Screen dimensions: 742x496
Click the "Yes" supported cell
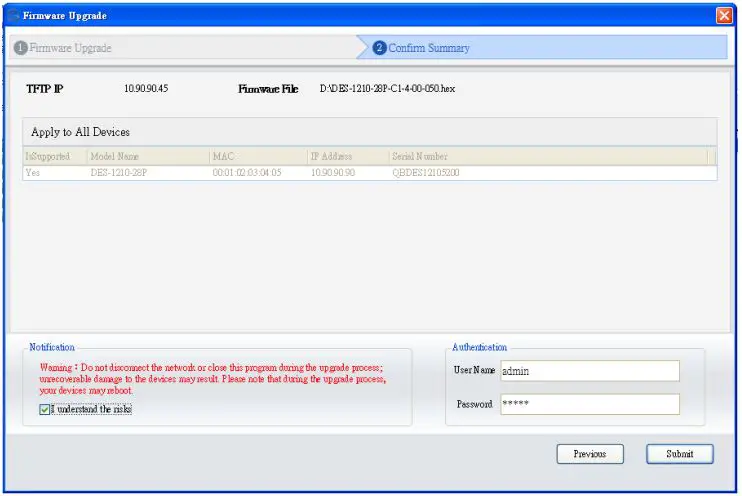point(33,173)
